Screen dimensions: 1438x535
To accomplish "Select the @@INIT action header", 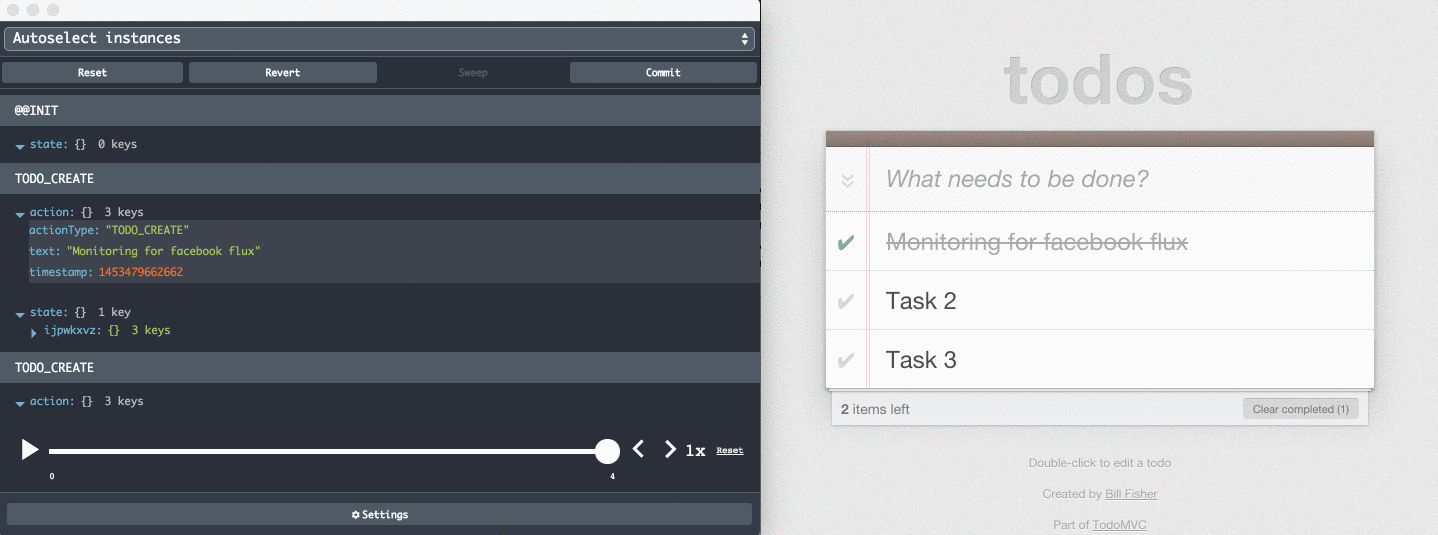I will tap(380, 110).
